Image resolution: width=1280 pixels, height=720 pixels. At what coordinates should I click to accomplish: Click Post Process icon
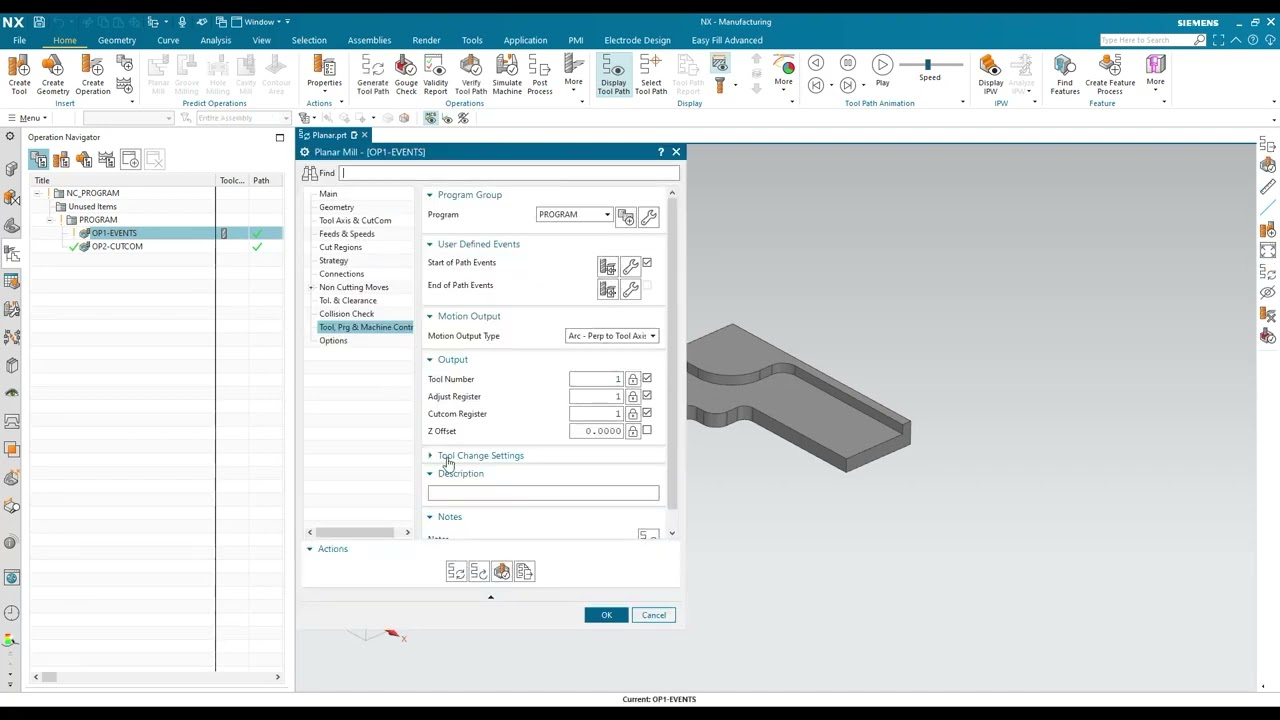[x=540, y=74]
